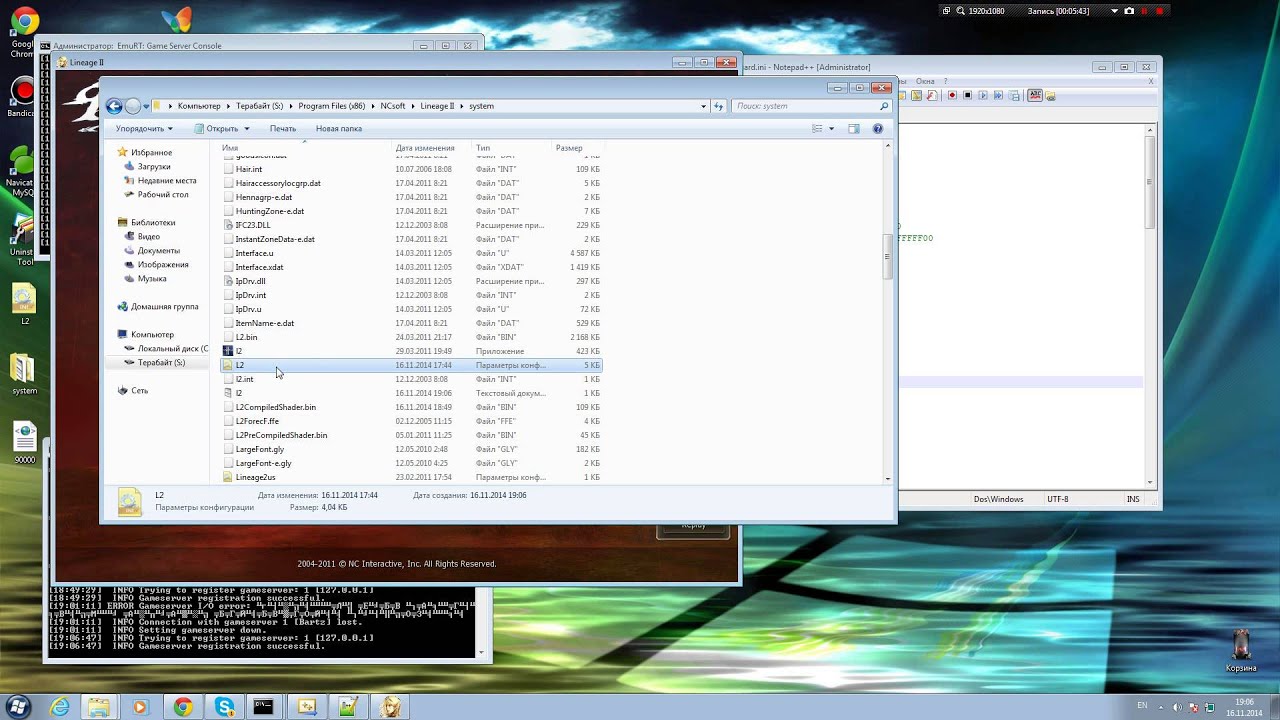Image resolution: width=1280 pixels, height=720 pixels.
Task: Select 'Домашняя группа' in the navigation pane
Action: coord(164,307)
